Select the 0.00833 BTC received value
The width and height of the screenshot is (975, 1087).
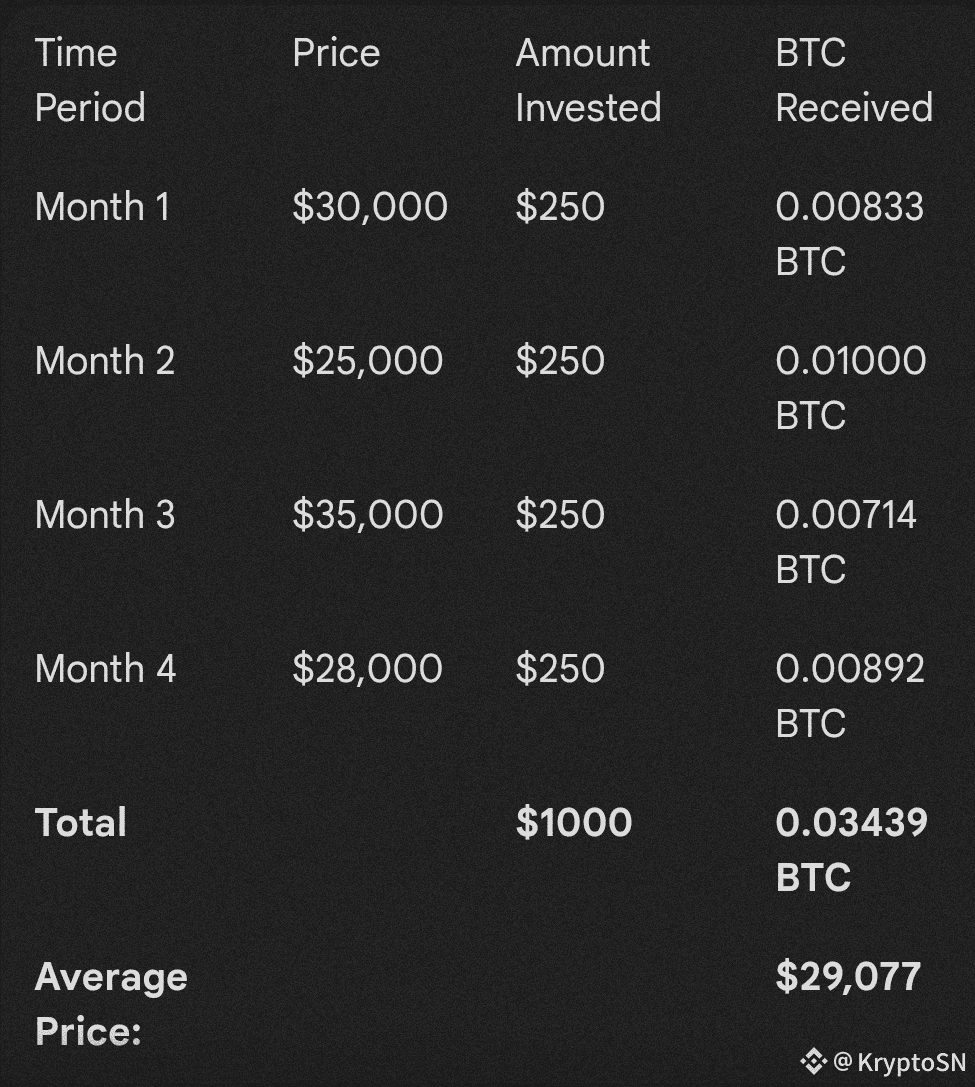(x=849, y=234)
